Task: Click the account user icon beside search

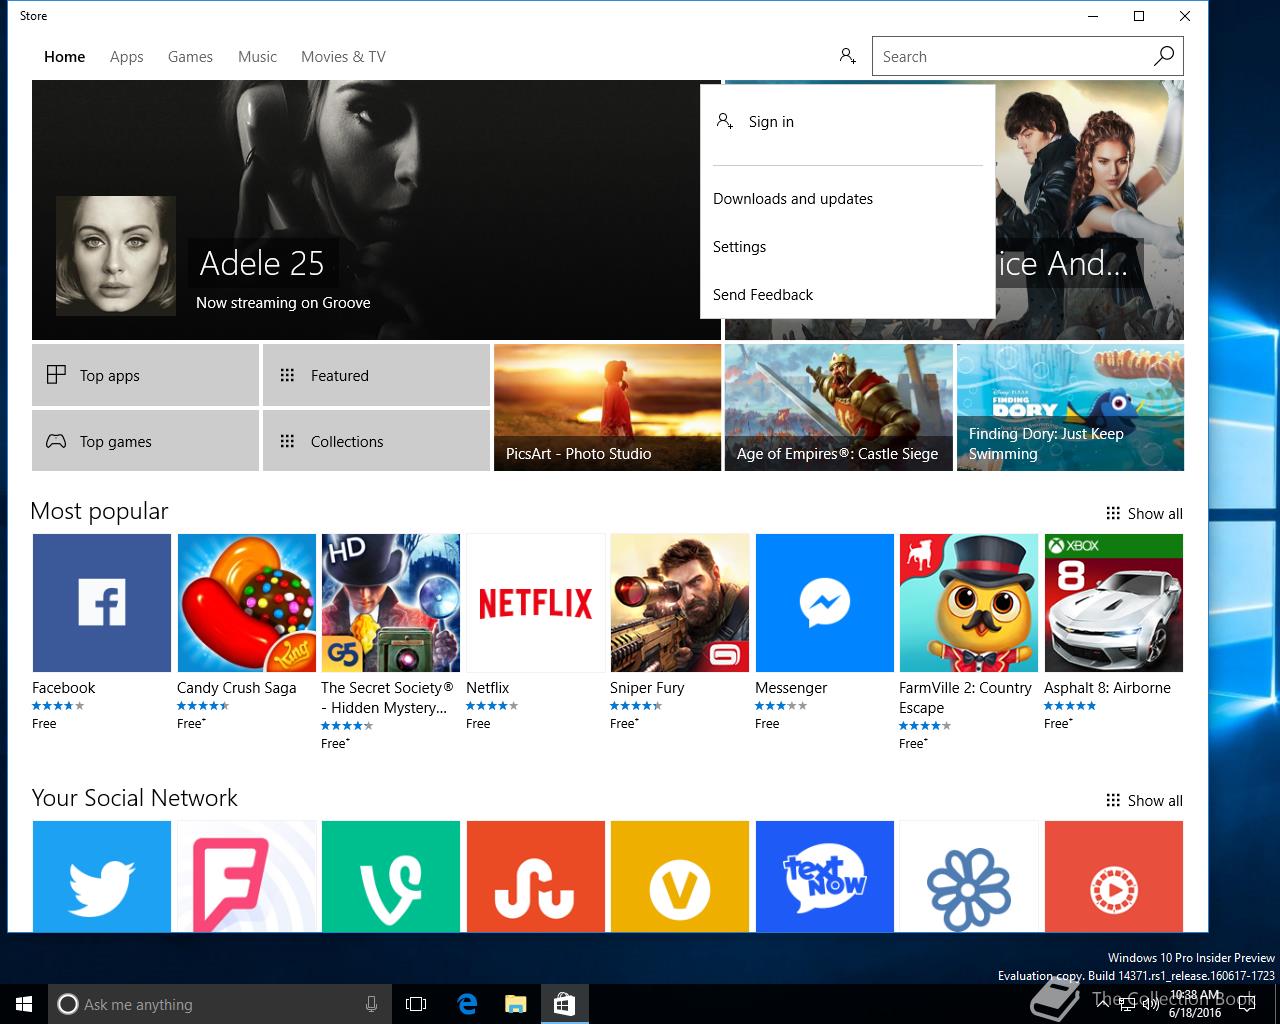Action: pyautogui.click(x=847, y=56)
